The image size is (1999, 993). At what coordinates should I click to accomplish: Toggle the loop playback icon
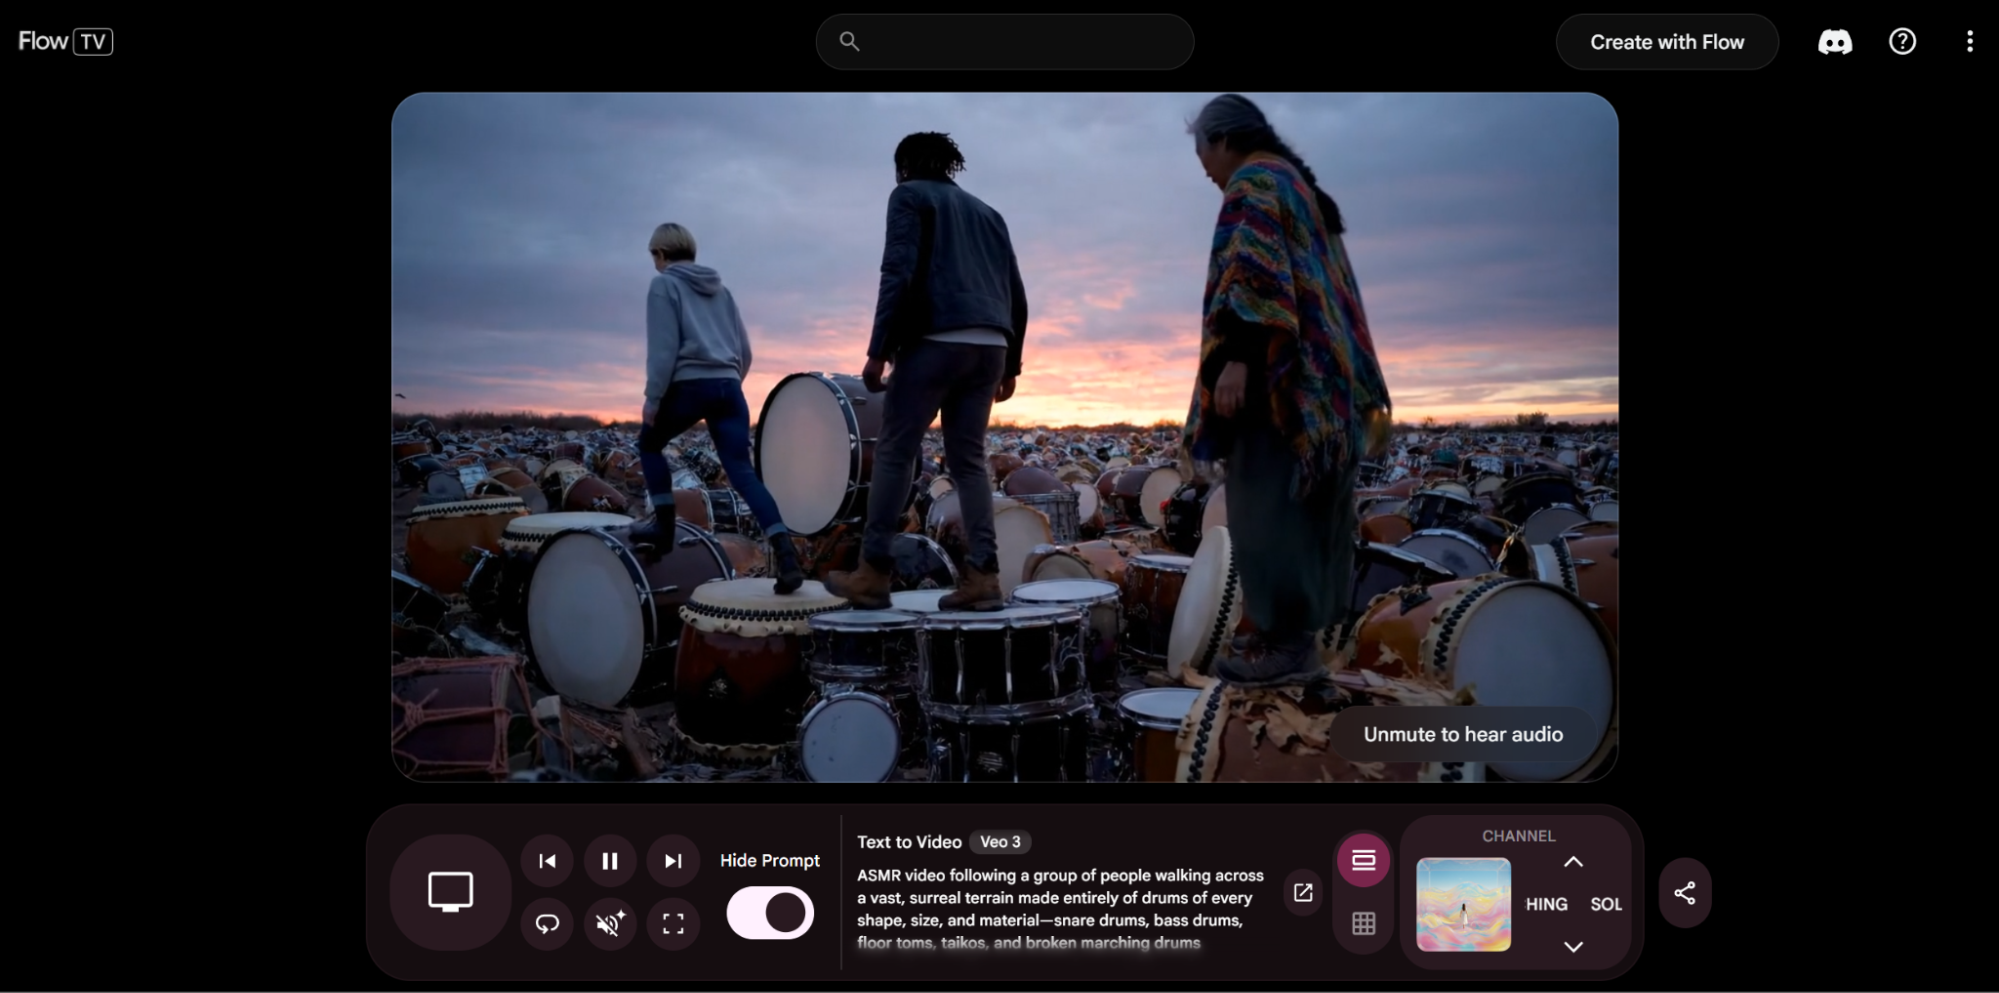point(547,923)
